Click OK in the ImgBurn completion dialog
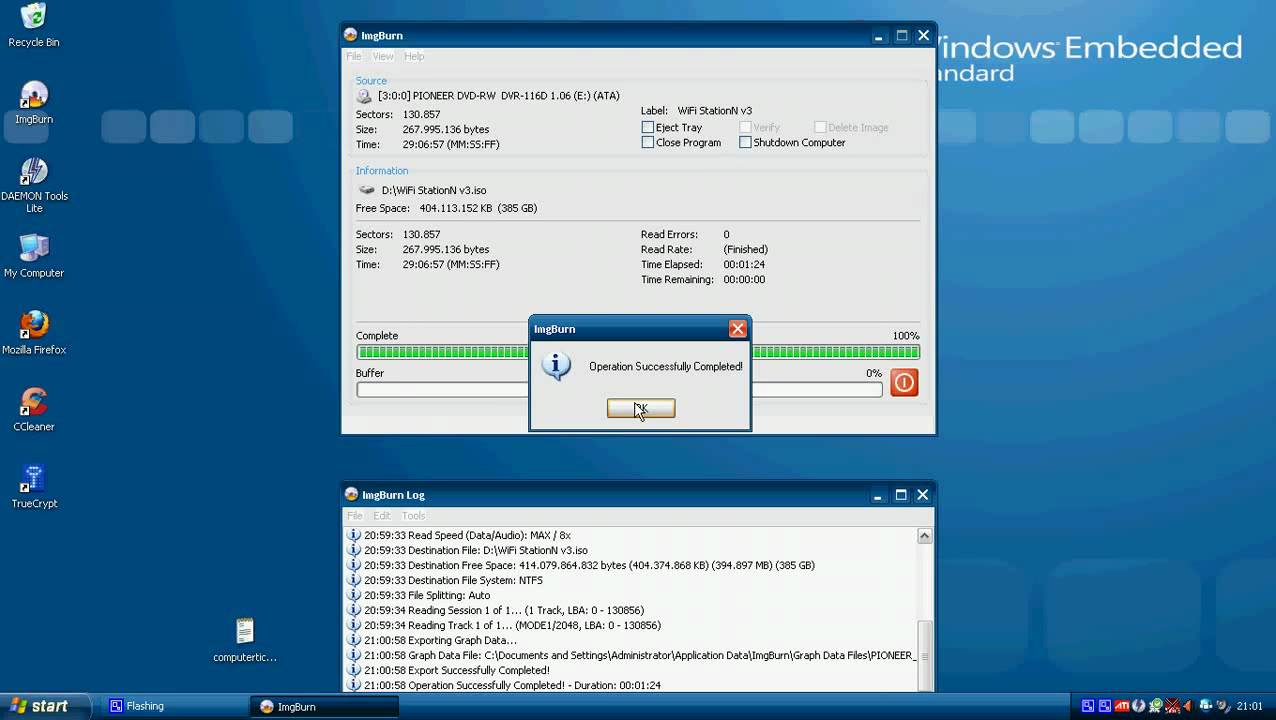Viewport: 1276px width, 720px height. pos(641,408)
